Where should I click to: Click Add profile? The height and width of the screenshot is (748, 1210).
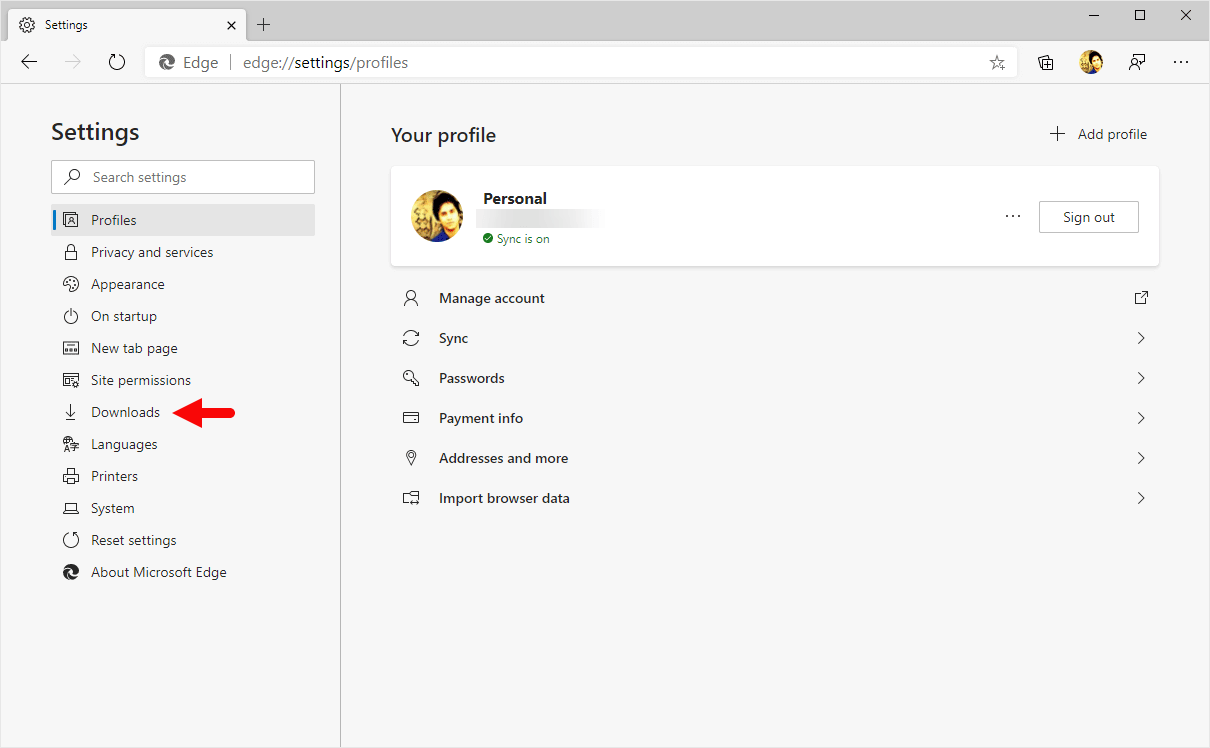[x=1097, y=133]
